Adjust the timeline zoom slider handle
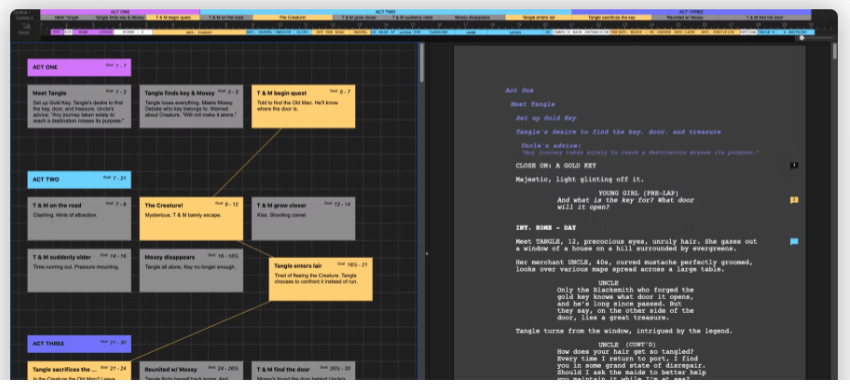This screenshot has height=389, width=850. tap(802, 38)
